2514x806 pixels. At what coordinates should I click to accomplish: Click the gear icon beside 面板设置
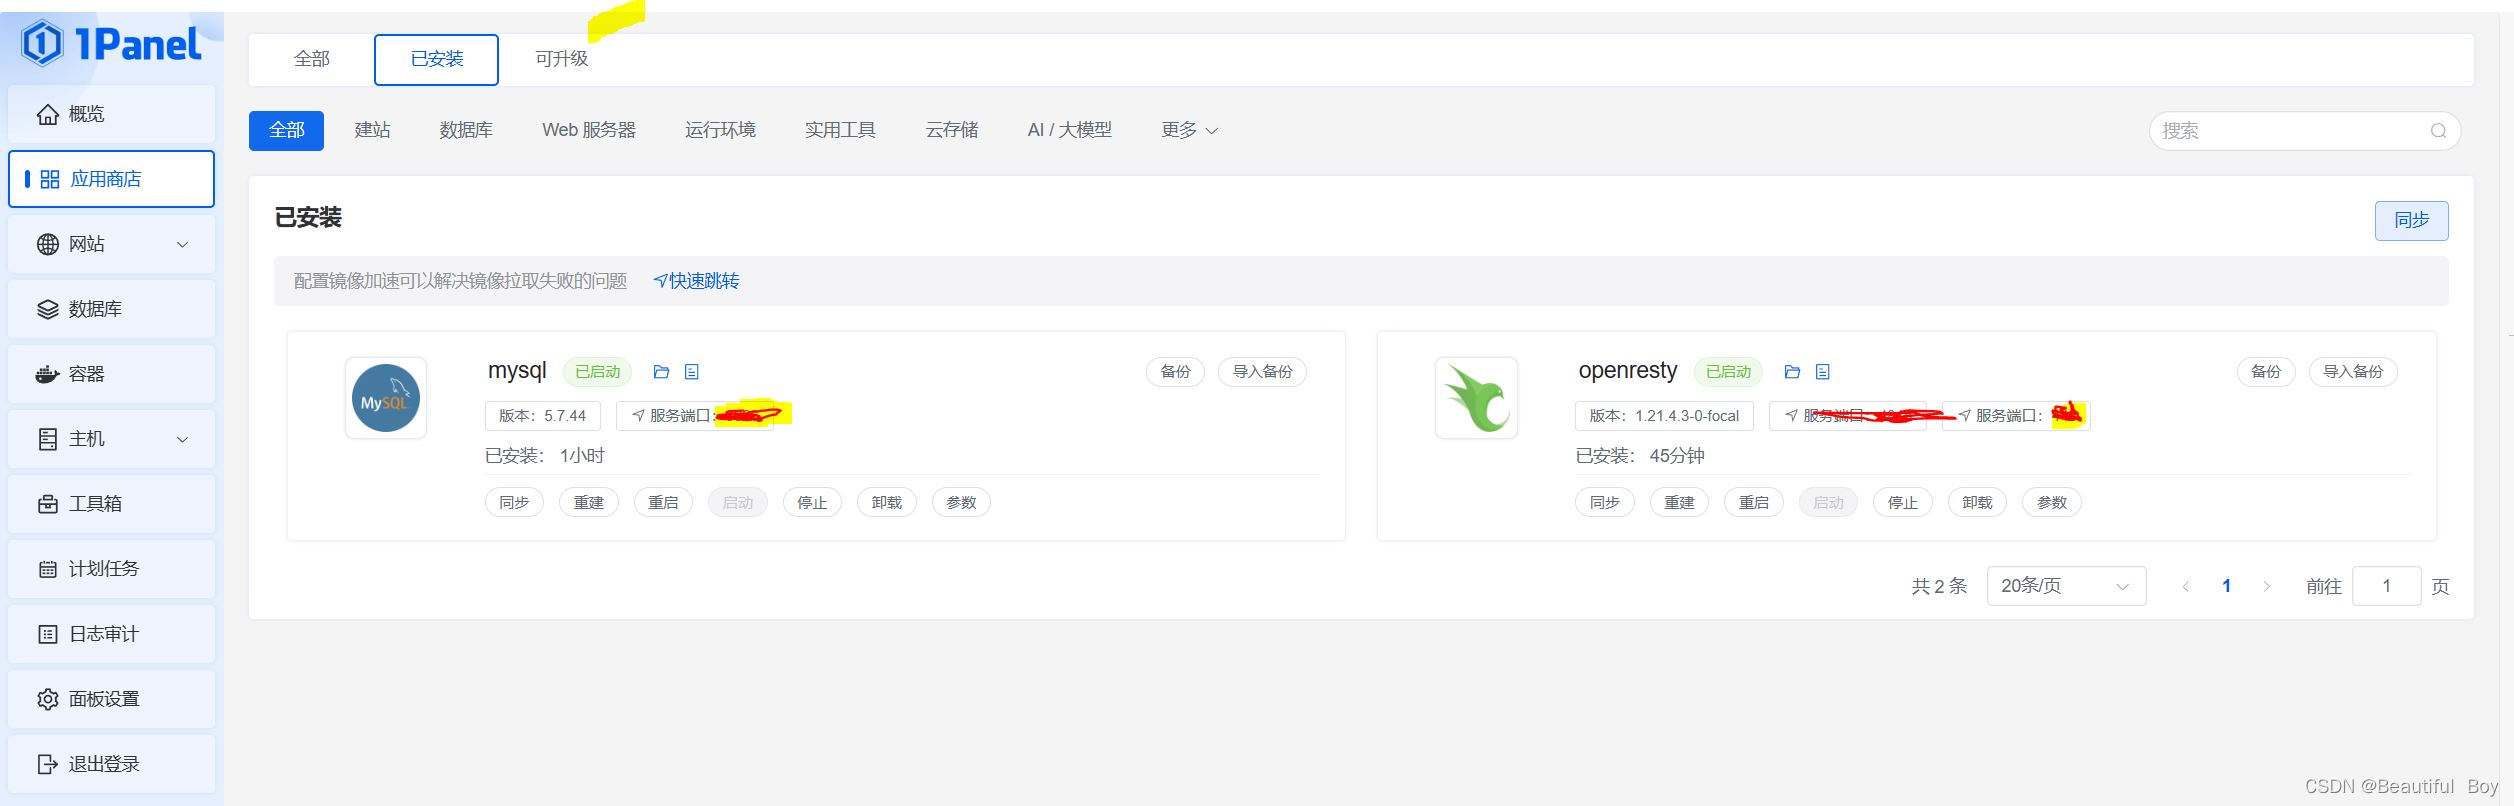[47, 699]
